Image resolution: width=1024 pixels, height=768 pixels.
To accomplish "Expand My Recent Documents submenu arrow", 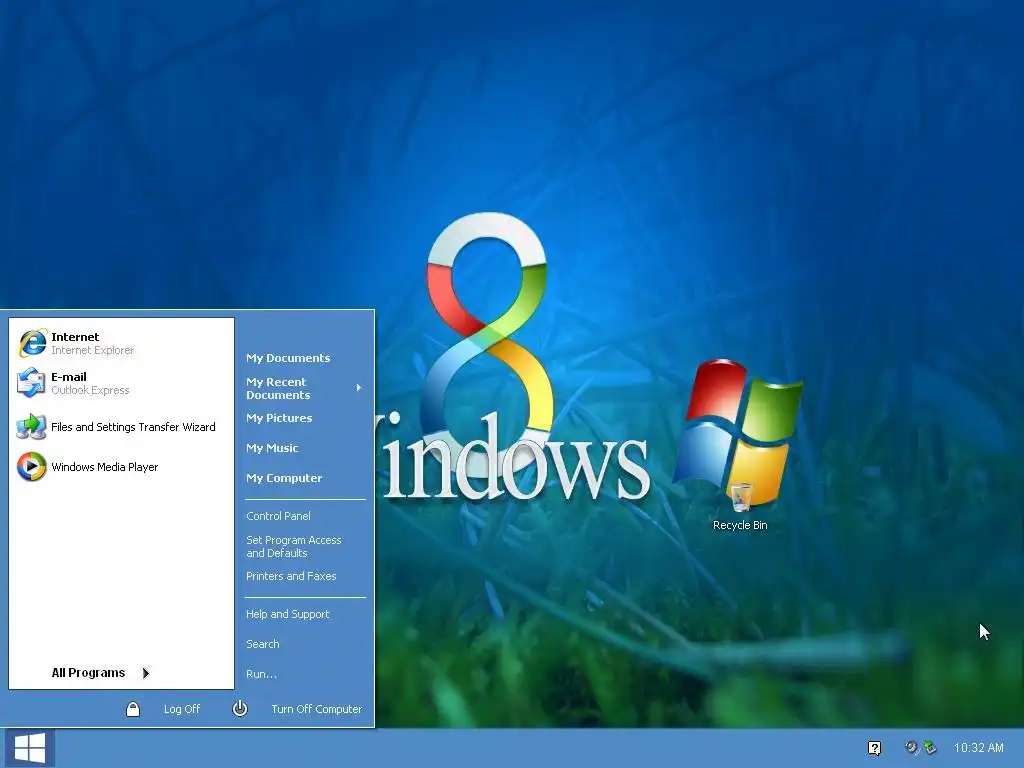I will coord(359,388).
